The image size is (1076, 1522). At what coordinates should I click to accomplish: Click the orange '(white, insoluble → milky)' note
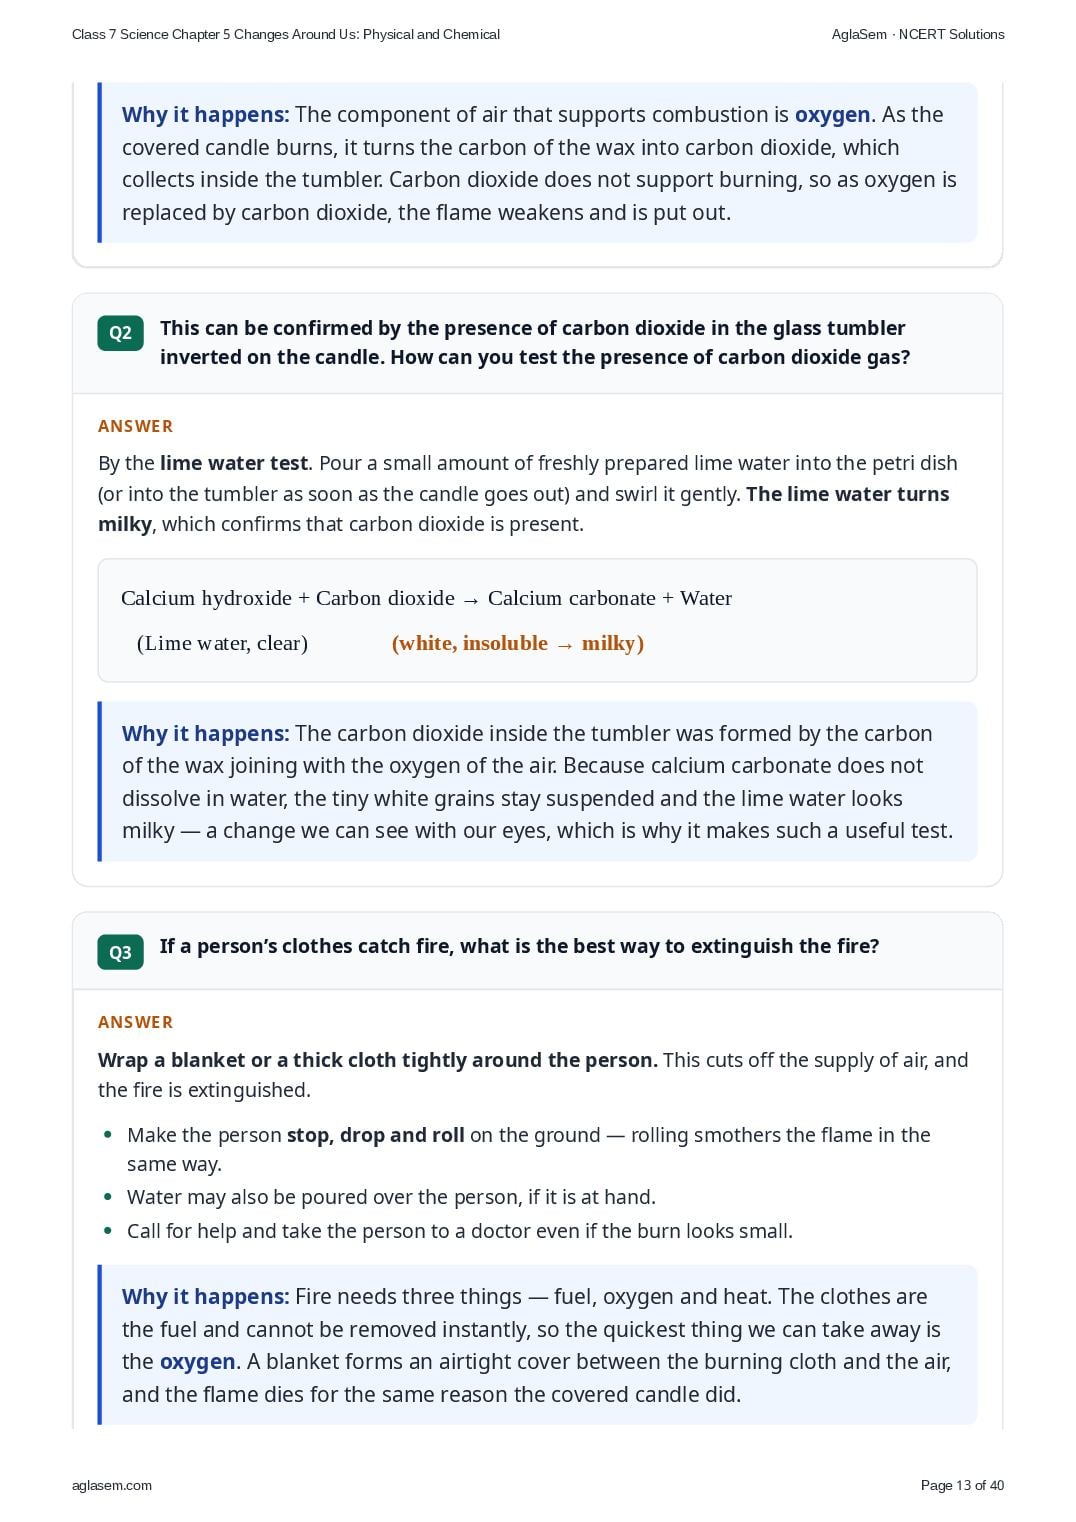[518, 643]
